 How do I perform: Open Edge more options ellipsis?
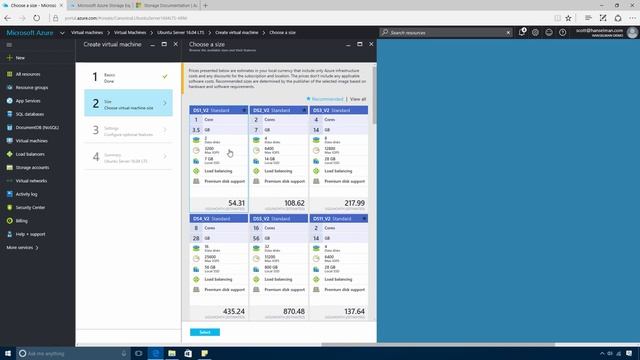click(x=632, y=18)
